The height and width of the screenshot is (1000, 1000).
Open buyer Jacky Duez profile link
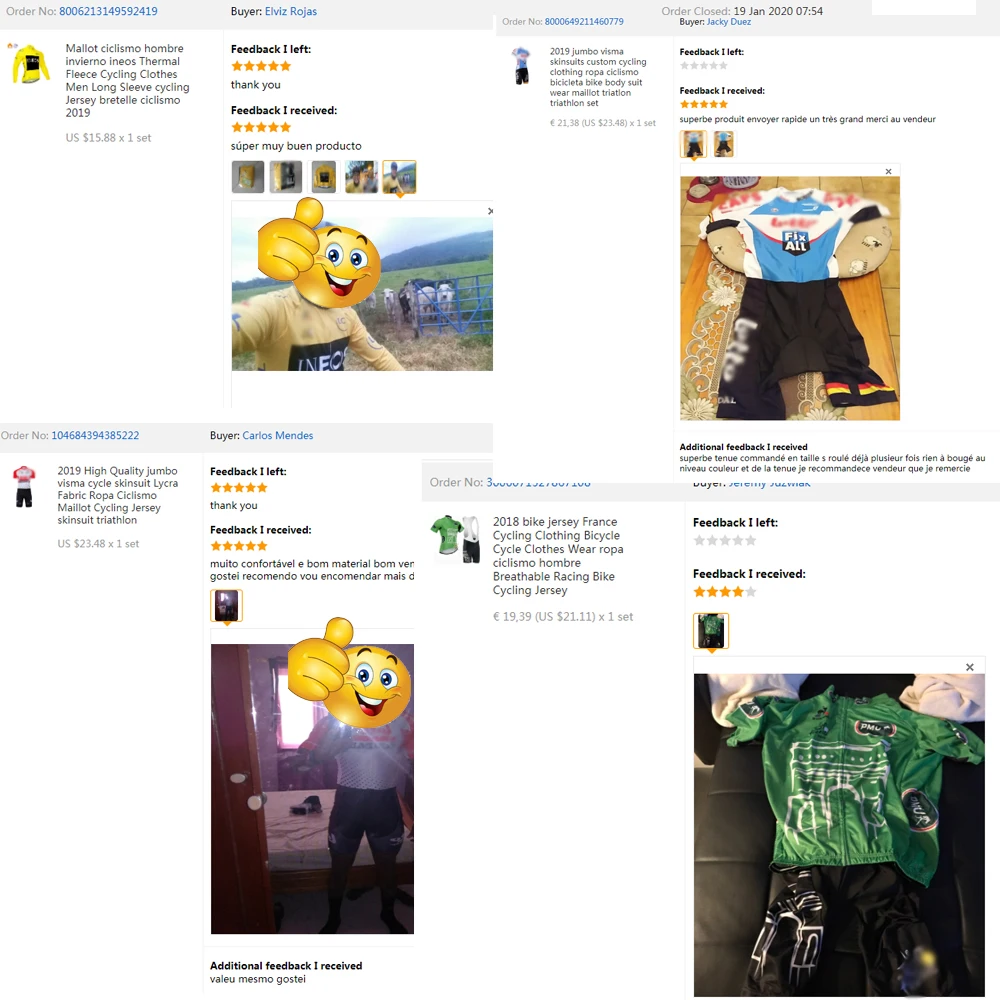728,22
